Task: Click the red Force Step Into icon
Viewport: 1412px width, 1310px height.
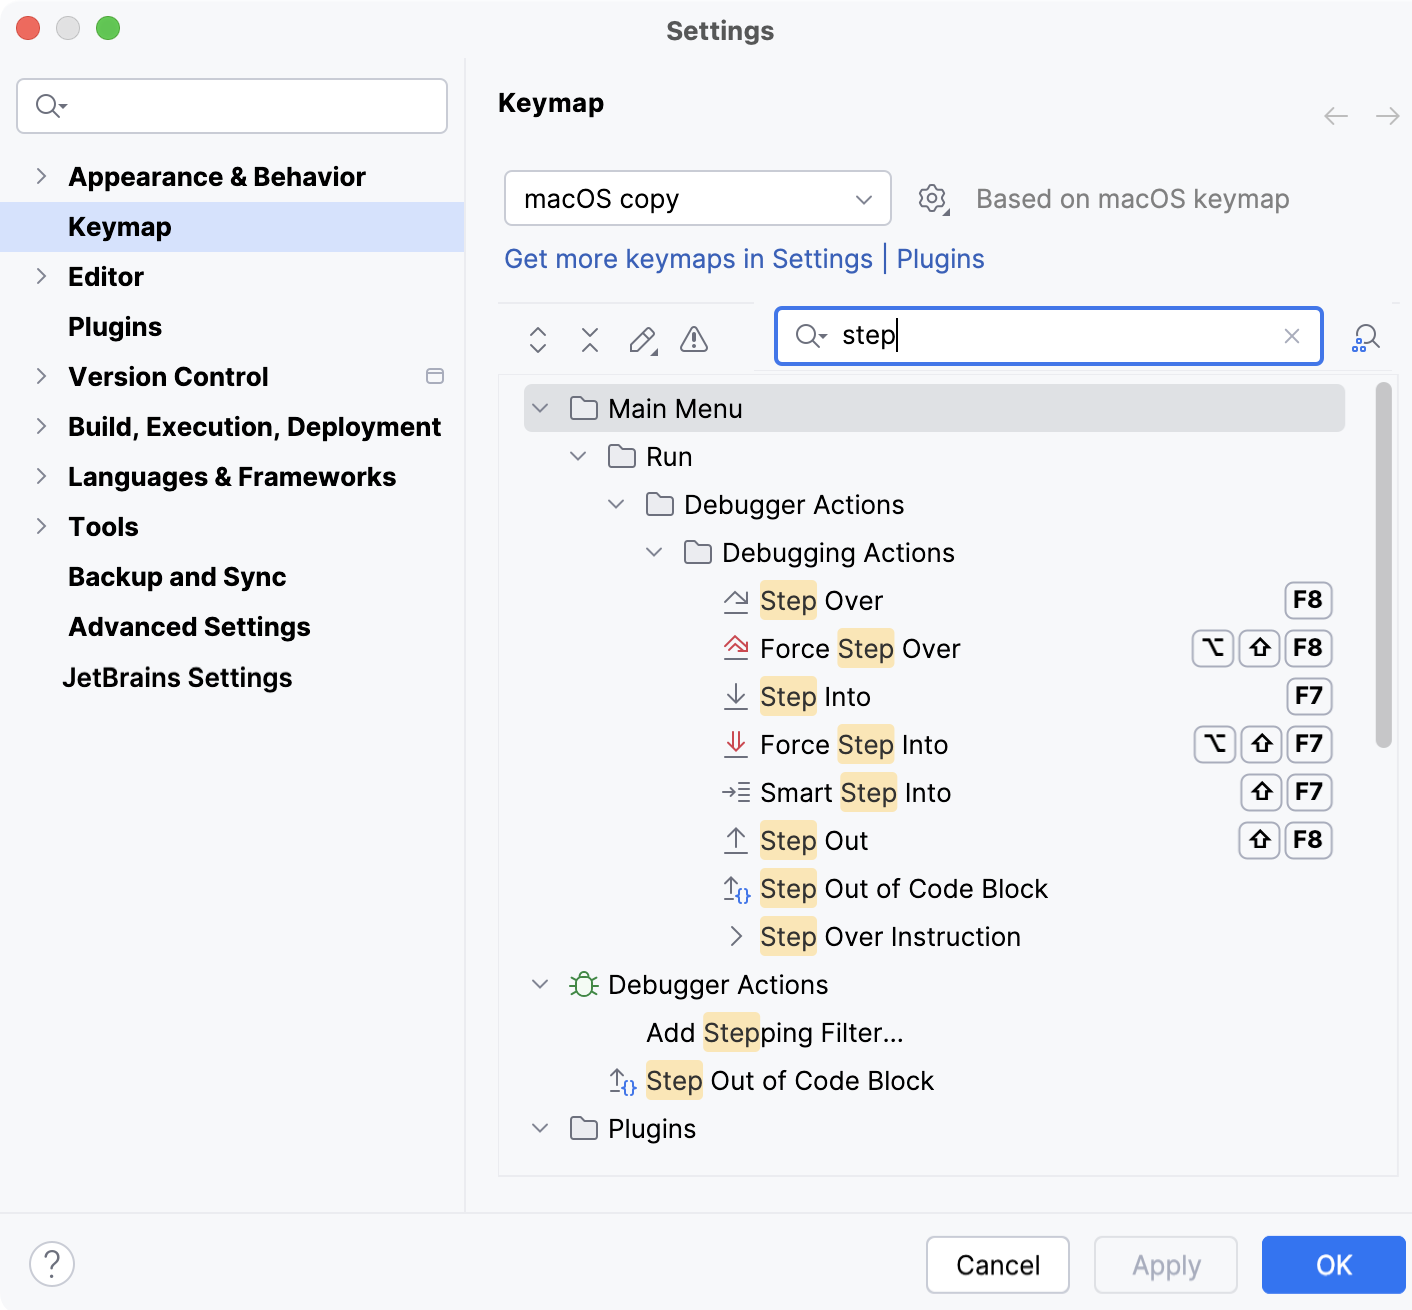Action: click(737, 744)
